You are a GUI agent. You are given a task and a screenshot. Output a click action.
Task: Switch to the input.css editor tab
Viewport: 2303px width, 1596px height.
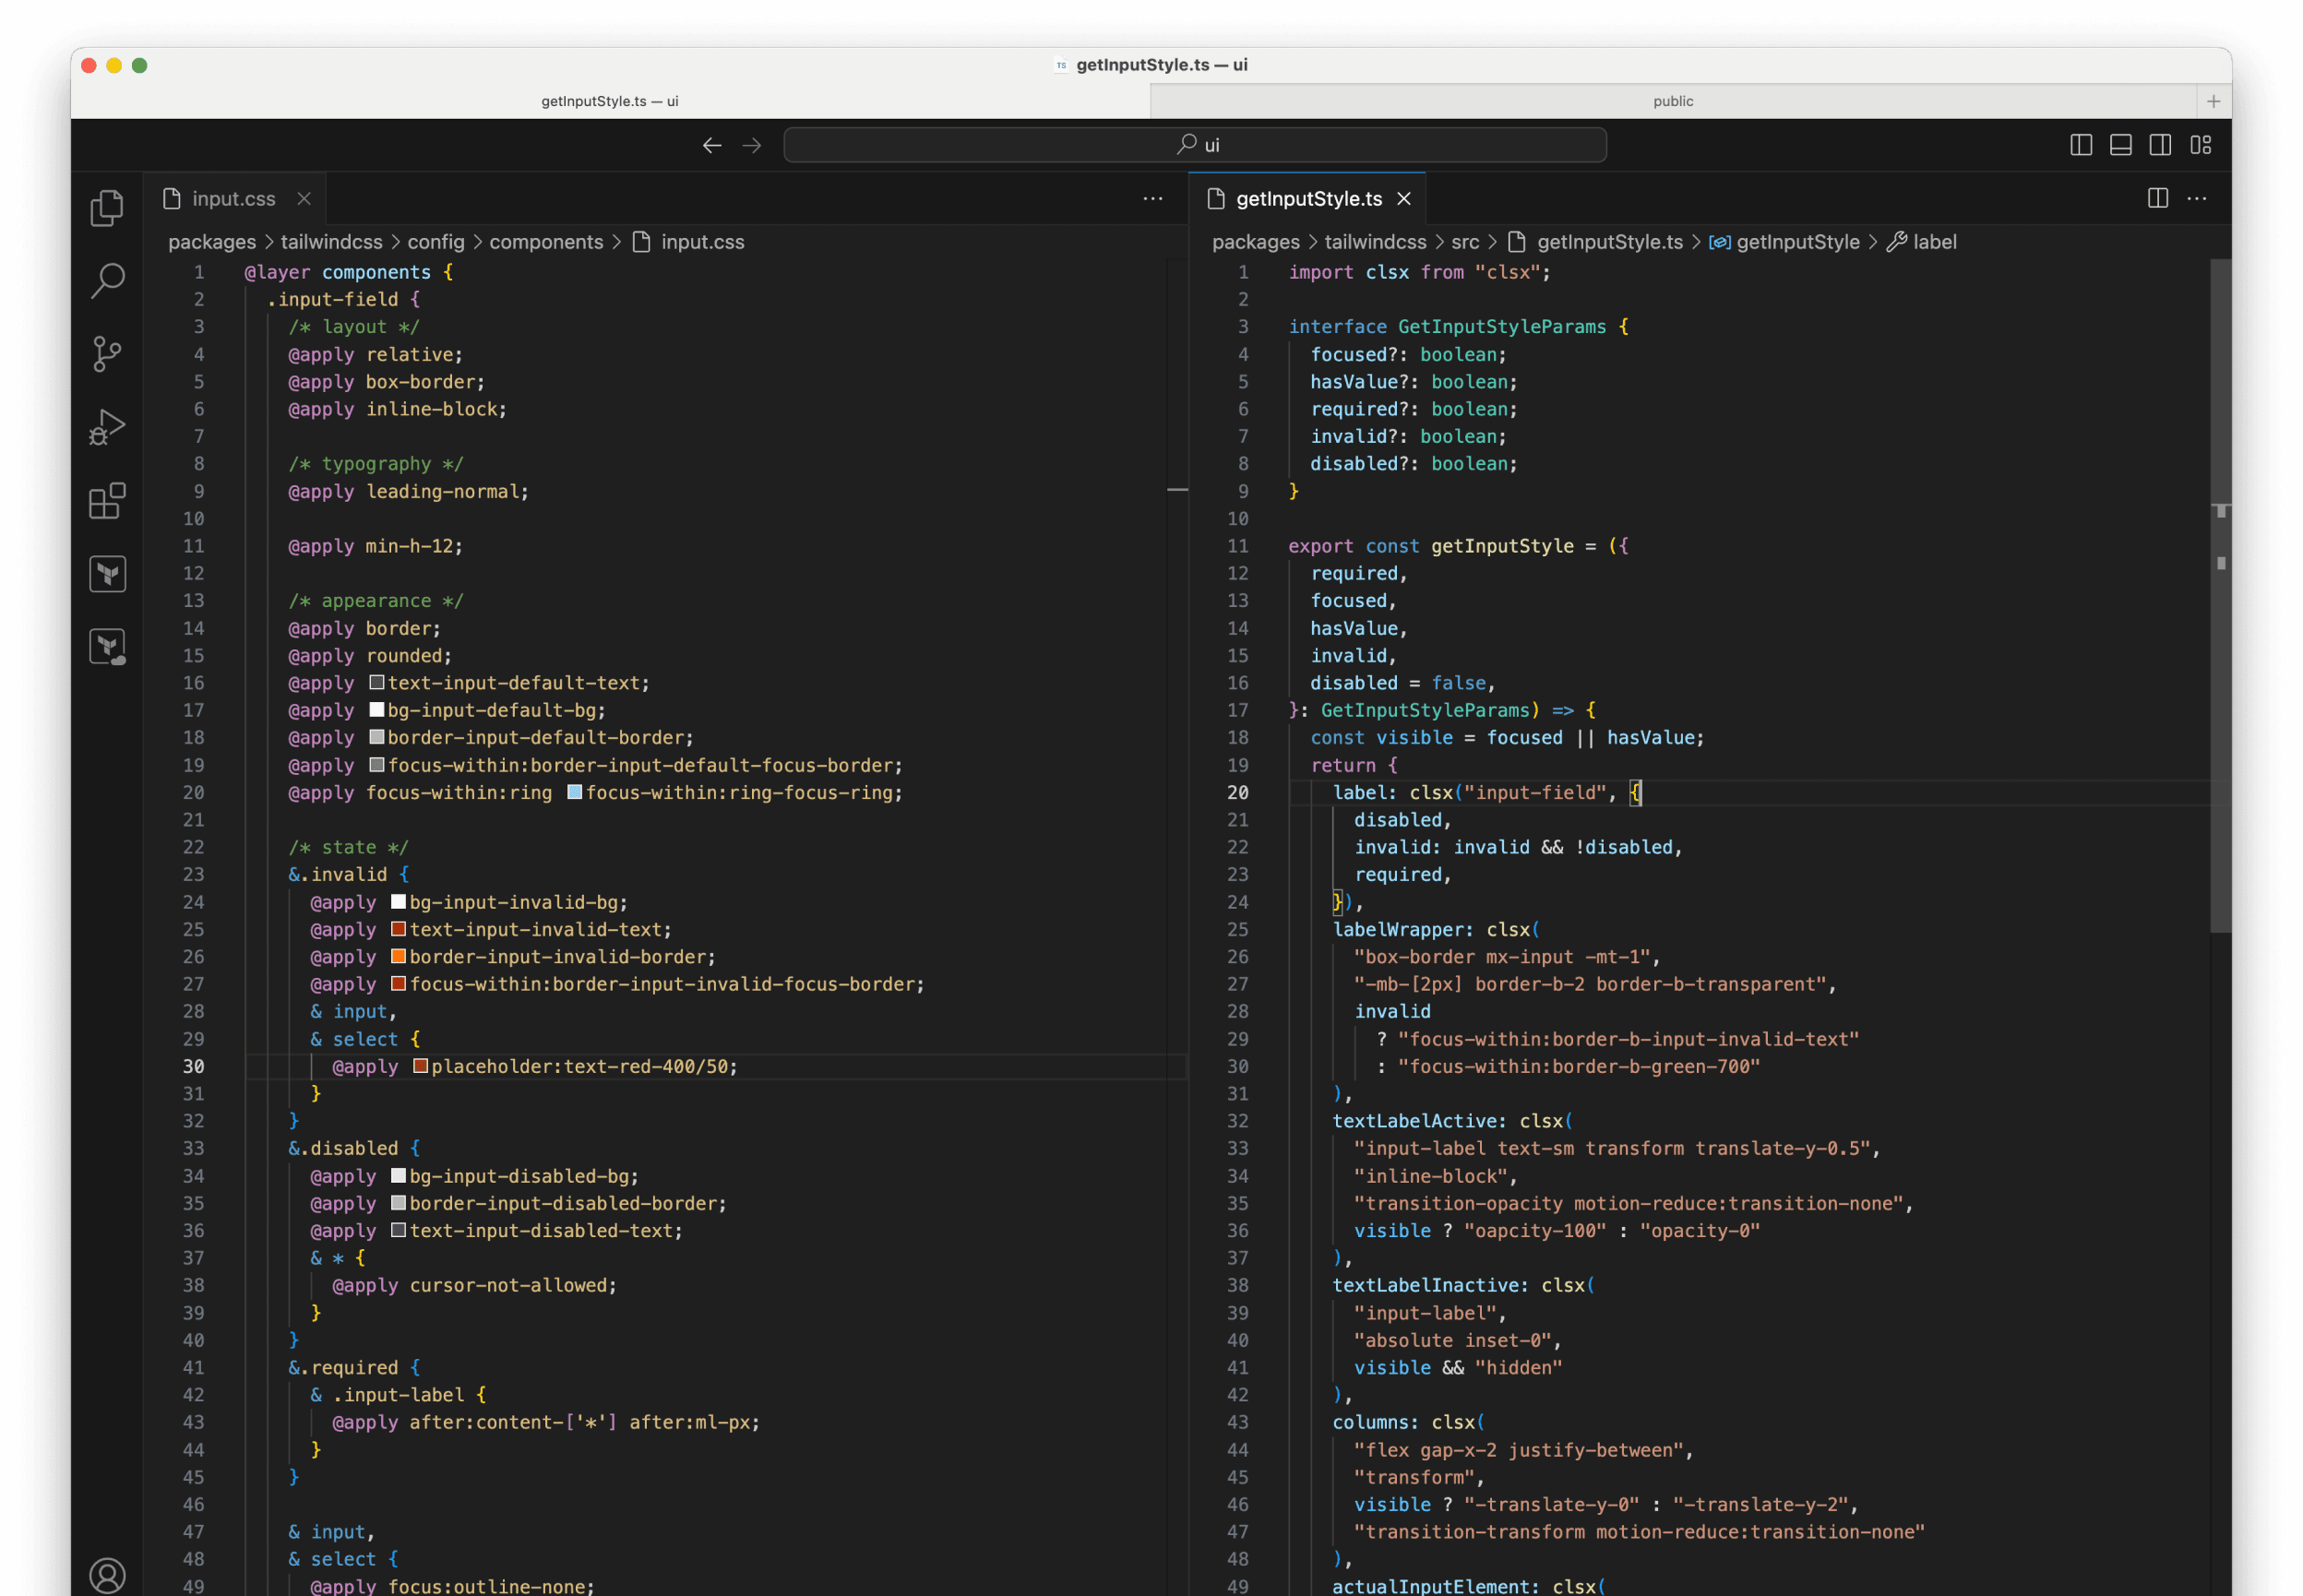(x=233, y=198)
